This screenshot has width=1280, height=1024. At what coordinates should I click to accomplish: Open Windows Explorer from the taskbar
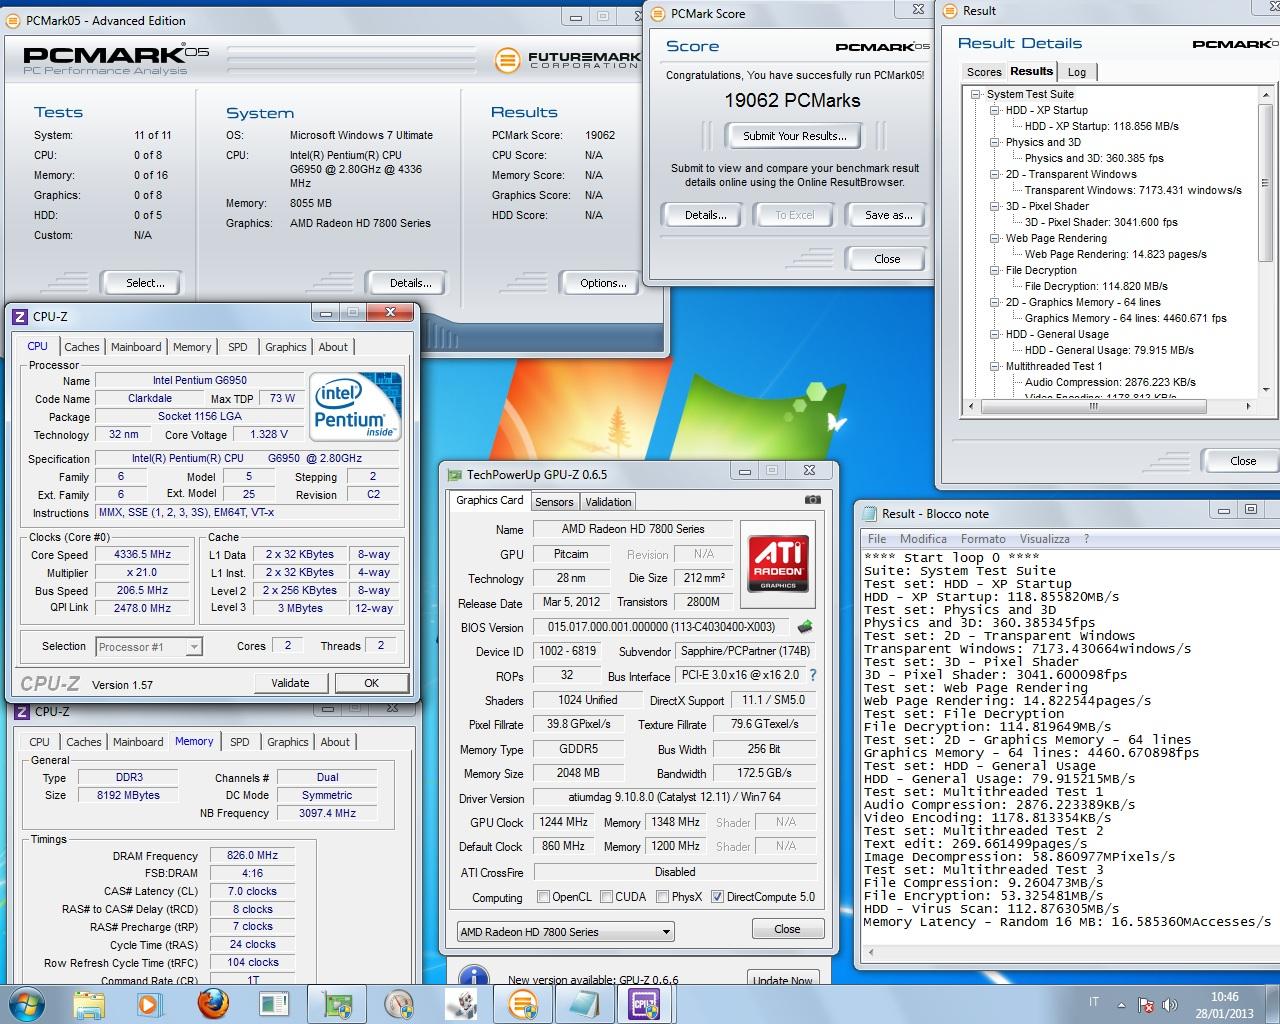[x=90, y=1004]
